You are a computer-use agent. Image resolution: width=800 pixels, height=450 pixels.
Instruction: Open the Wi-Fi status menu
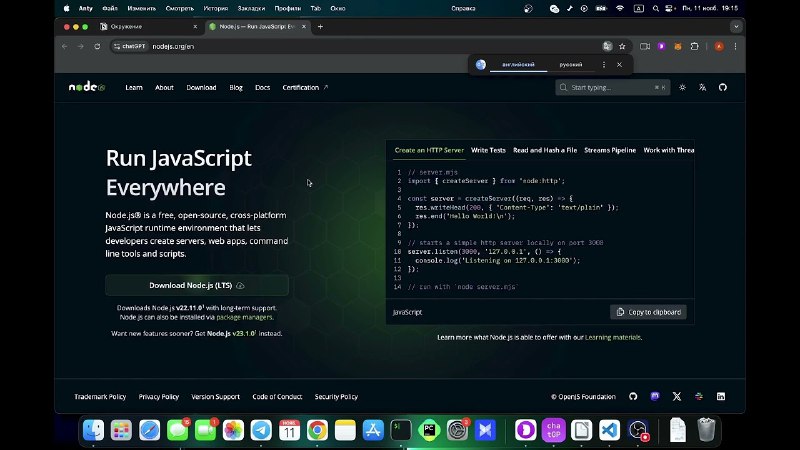tap(620, 8)
